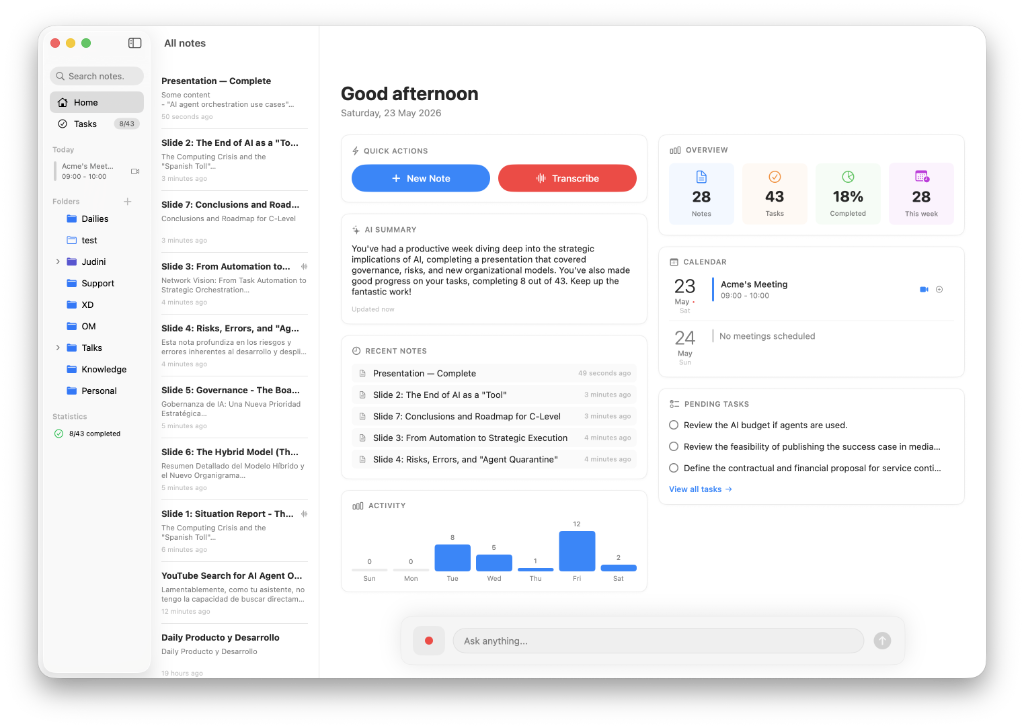Open Slide 5 Governance note in list
Image resolution: width=1024 pixels, height=728 pixels.
coord(234,407)
